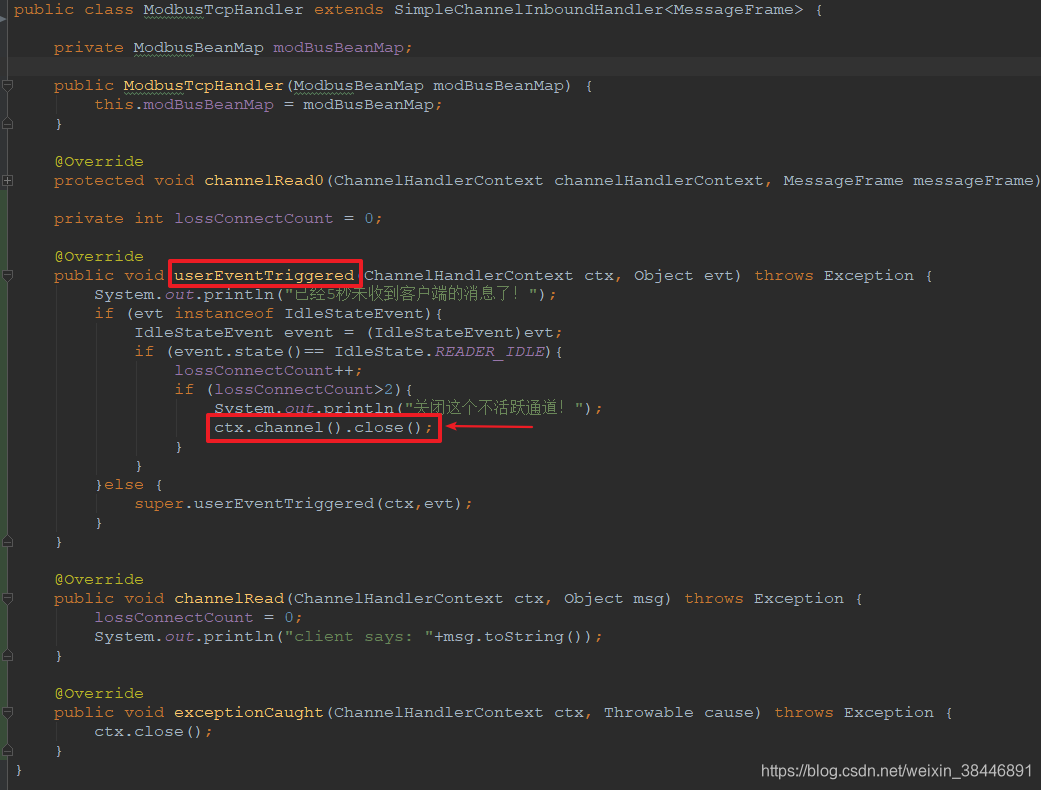
Task: Click MessageFrame generic type in the class declaration
Action: (734, 10)
